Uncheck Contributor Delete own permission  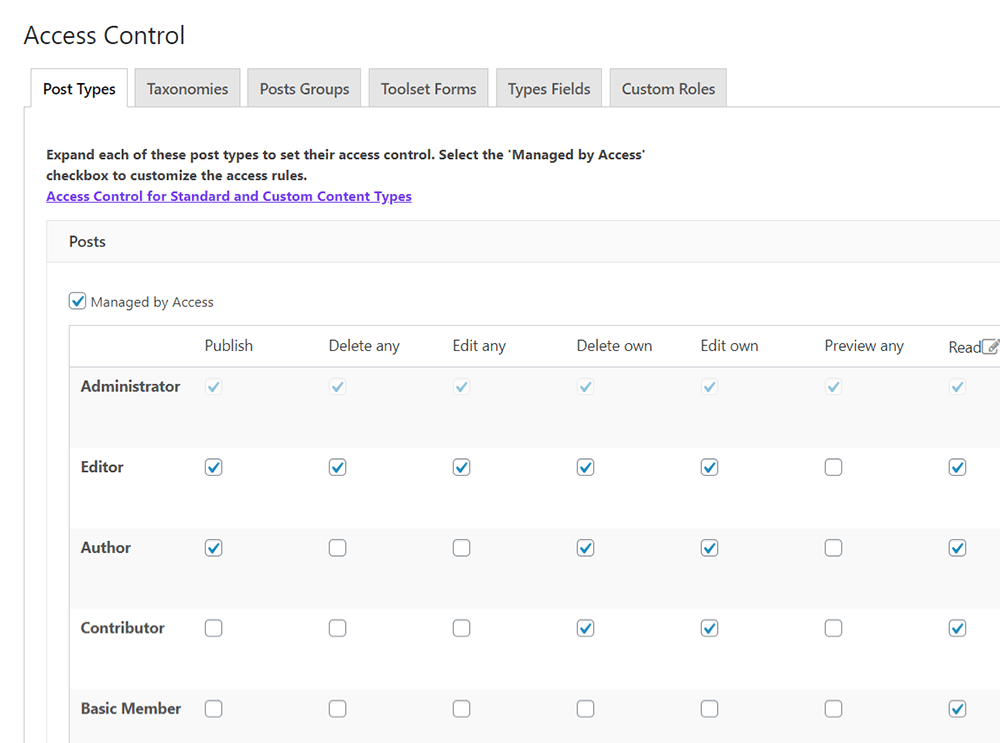[585, 628]
